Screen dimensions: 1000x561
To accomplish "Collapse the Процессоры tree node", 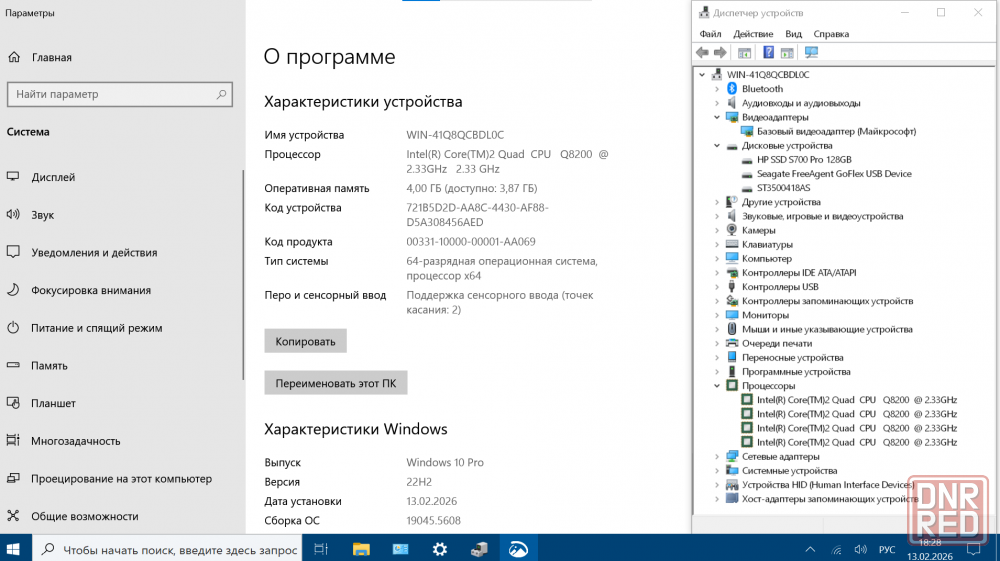I will 717,386.
